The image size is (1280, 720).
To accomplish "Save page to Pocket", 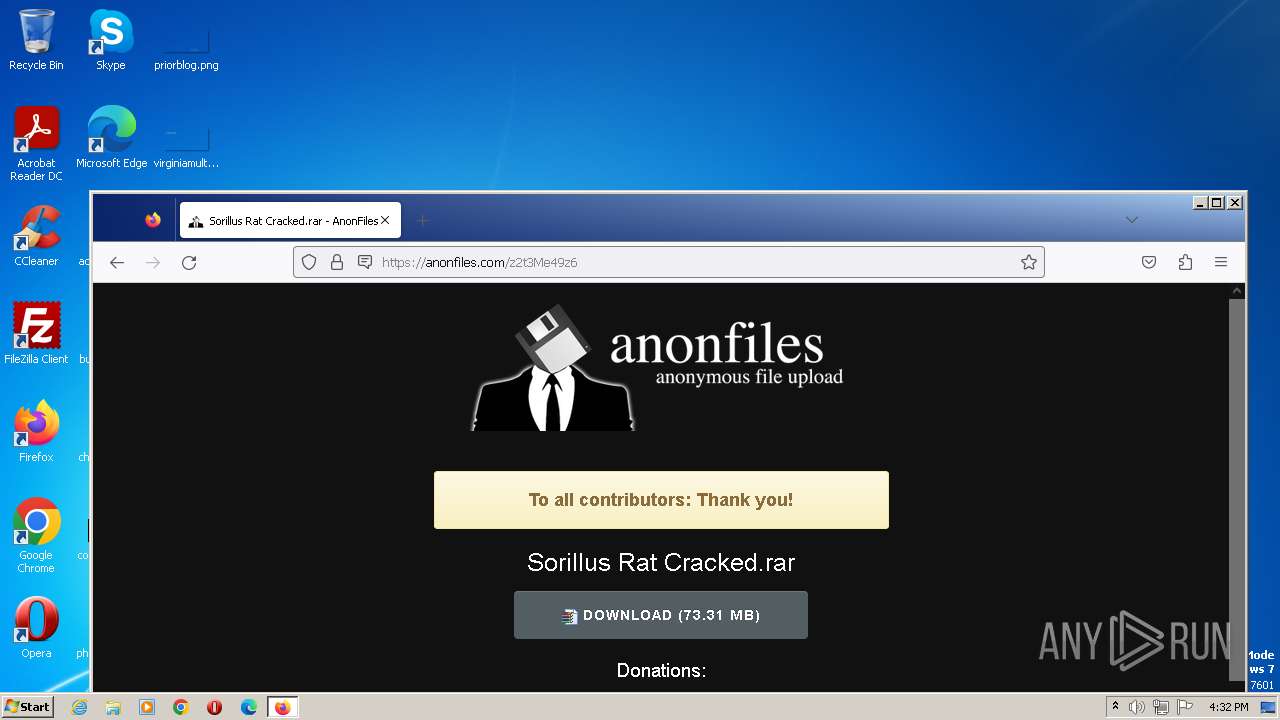I will 1149,262.
